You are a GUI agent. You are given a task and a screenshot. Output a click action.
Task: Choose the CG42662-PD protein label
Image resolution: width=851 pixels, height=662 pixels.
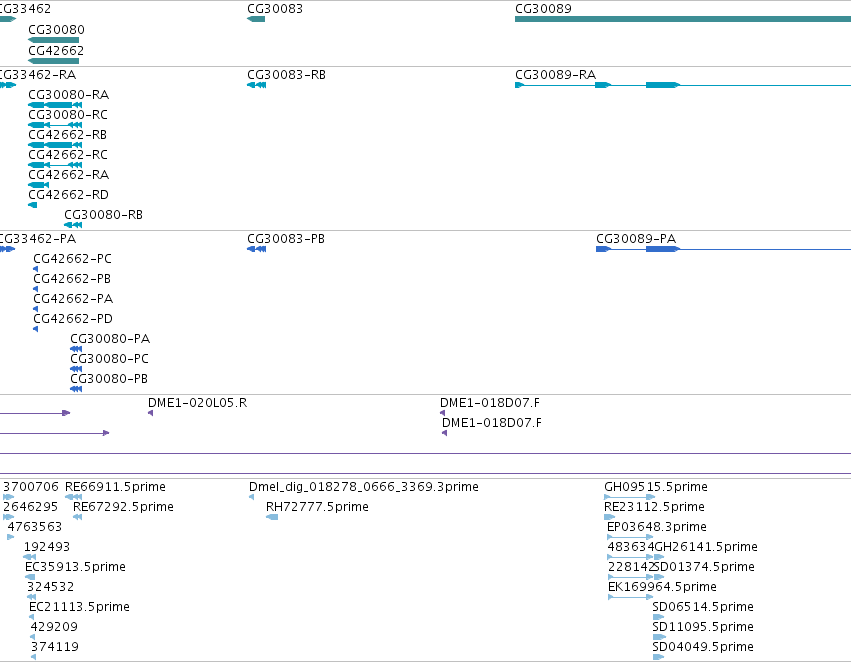73,319
